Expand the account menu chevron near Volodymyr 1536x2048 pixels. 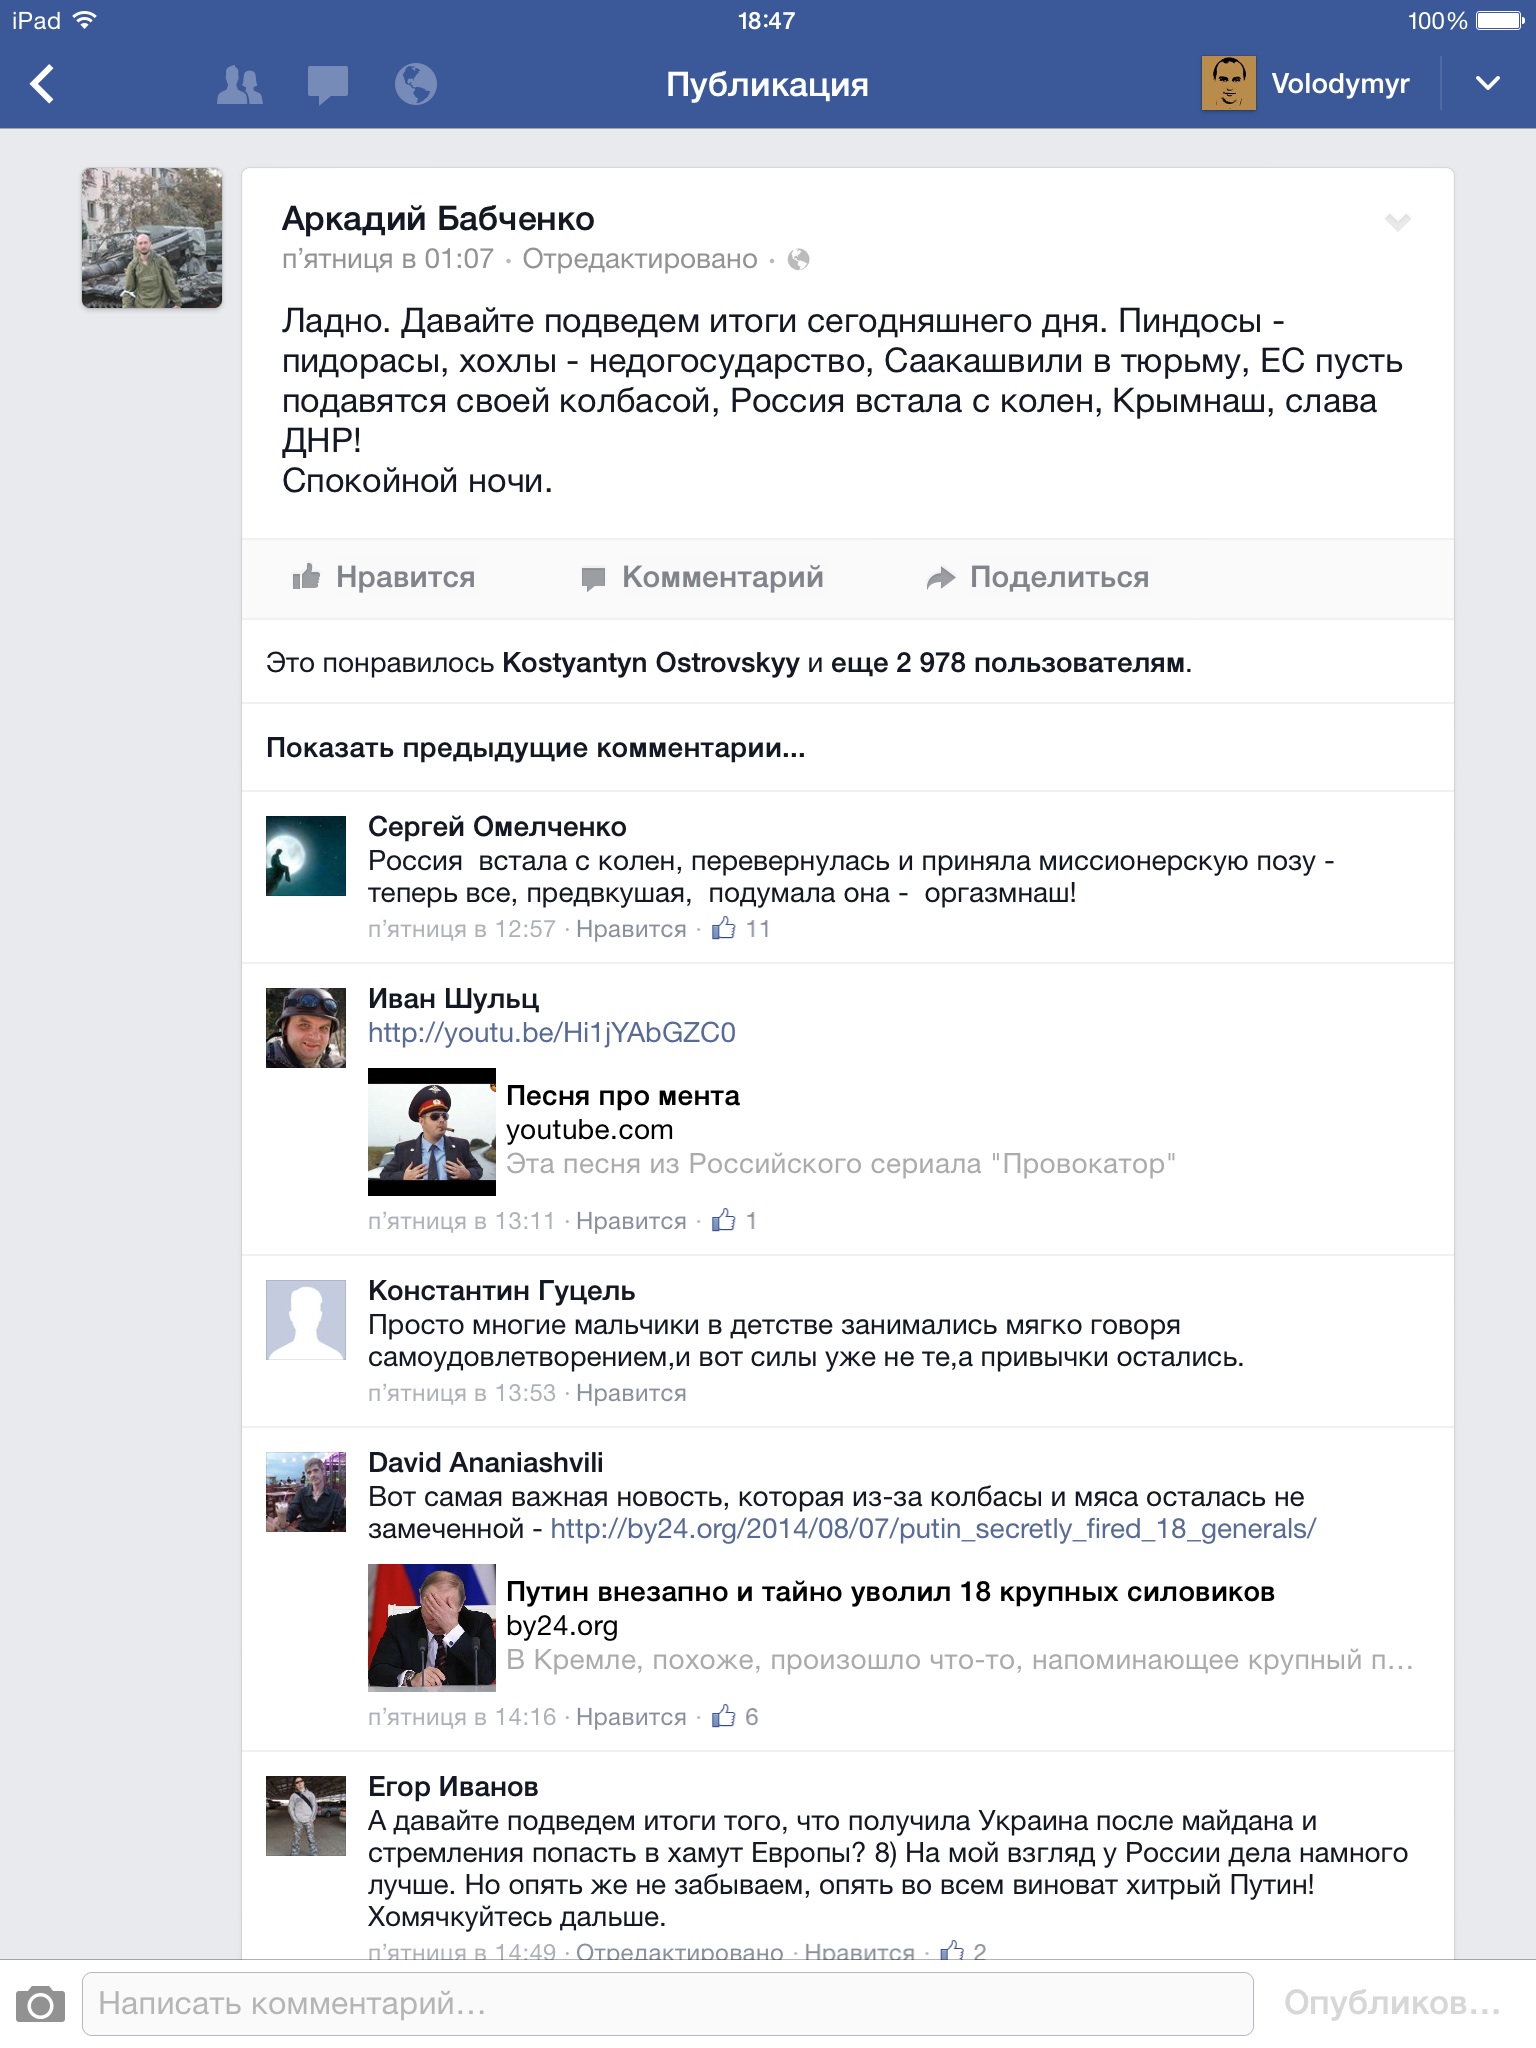(x=1488, y=84)
